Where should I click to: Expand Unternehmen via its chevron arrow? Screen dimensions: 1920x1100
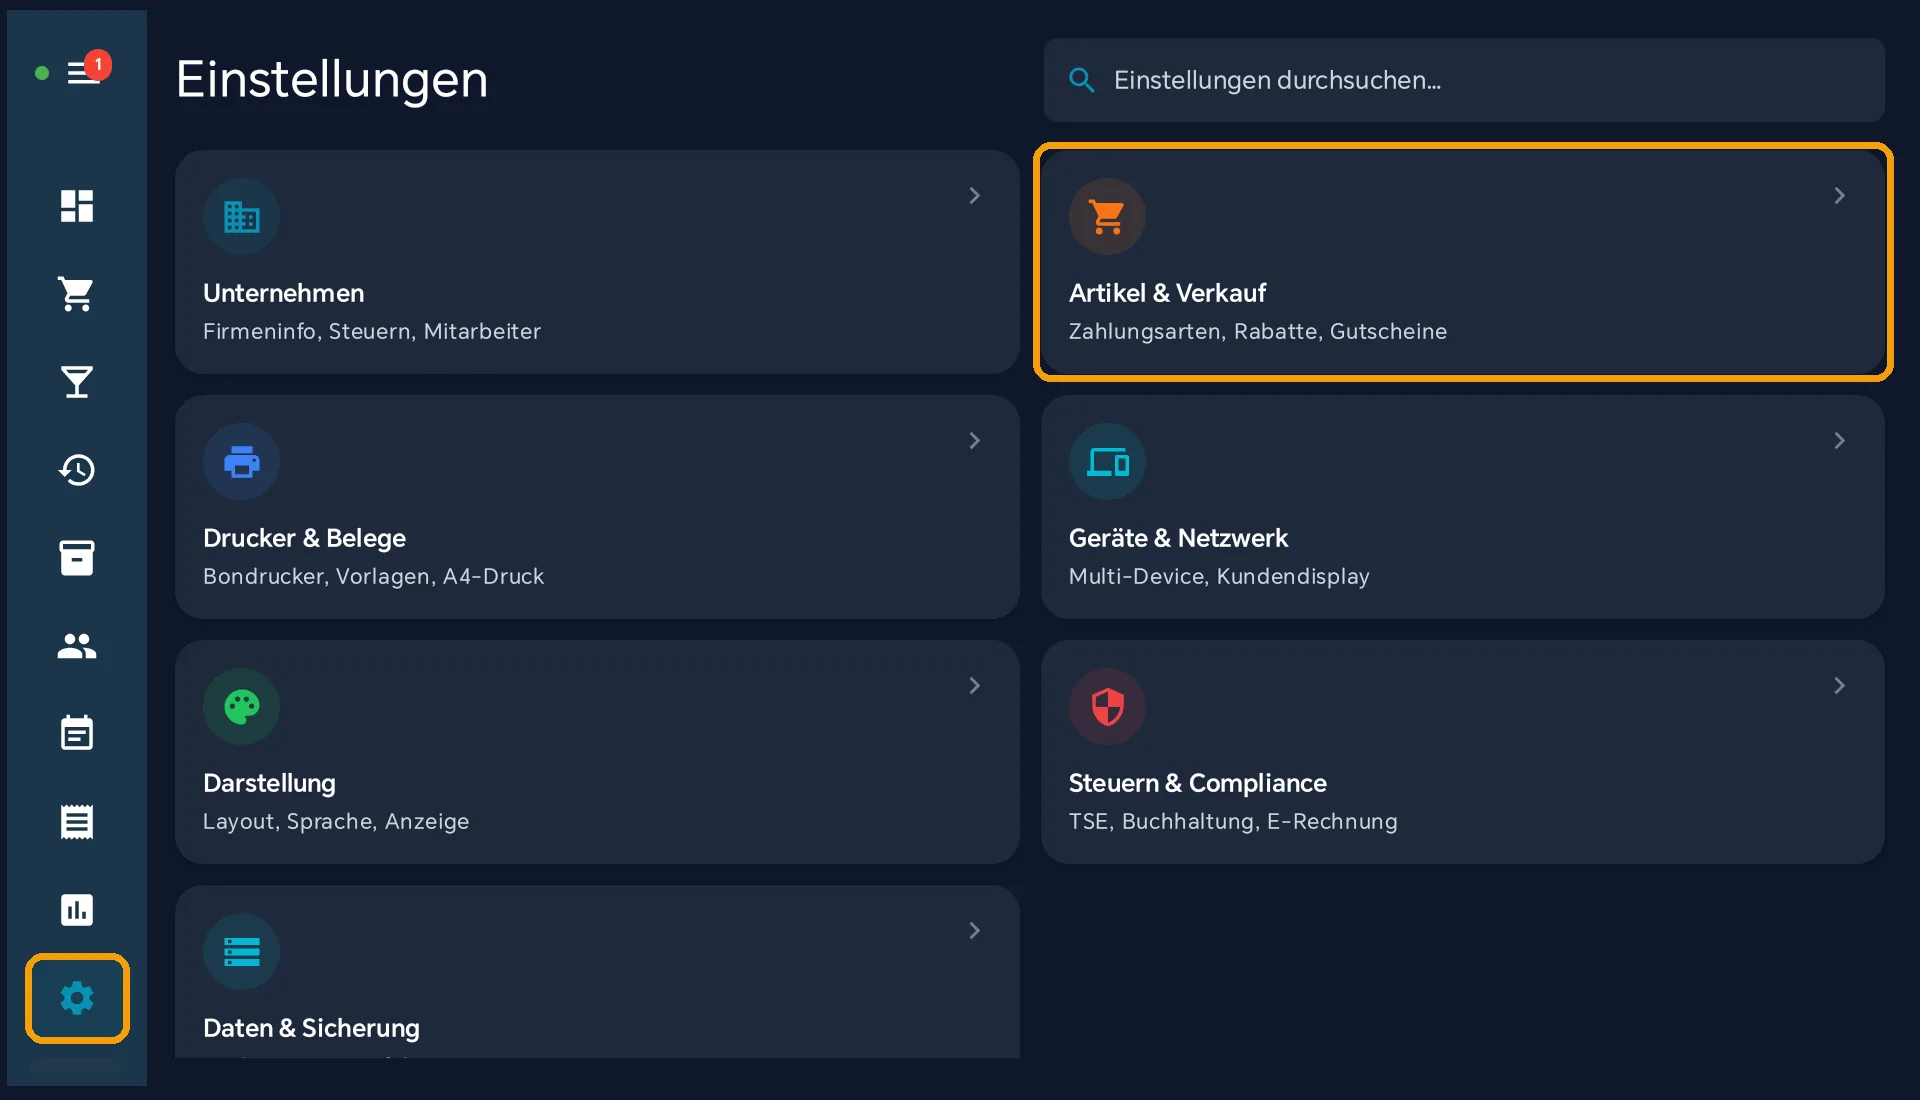coord(974,196)
